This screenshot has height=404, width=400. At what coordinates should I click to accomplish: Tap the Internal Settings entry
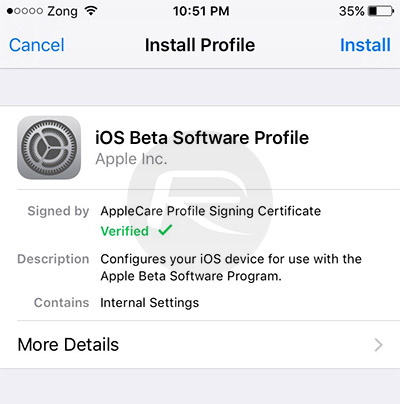[150, 303]
